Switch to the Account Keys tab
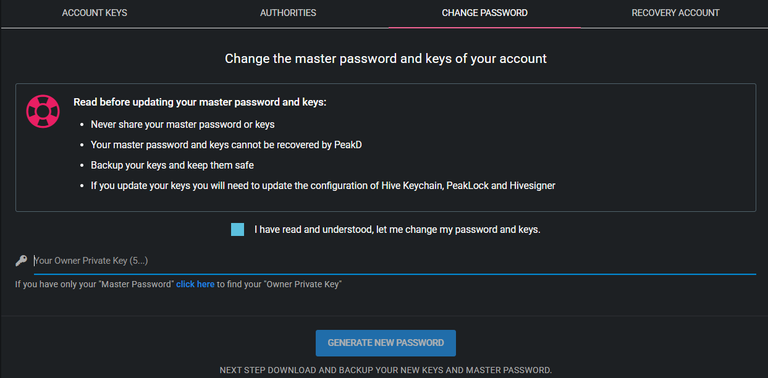This screenshot has height=378, width=768. (x=95, y=13)
